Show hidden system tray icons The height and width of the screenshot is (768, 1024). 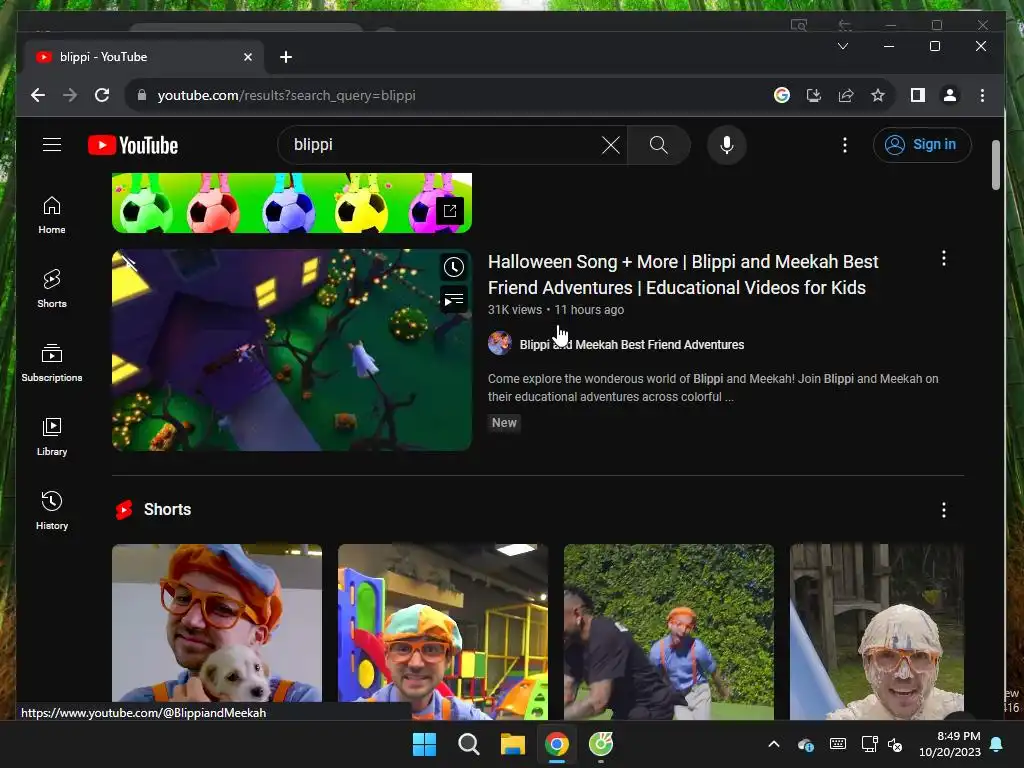coord(774,744)
